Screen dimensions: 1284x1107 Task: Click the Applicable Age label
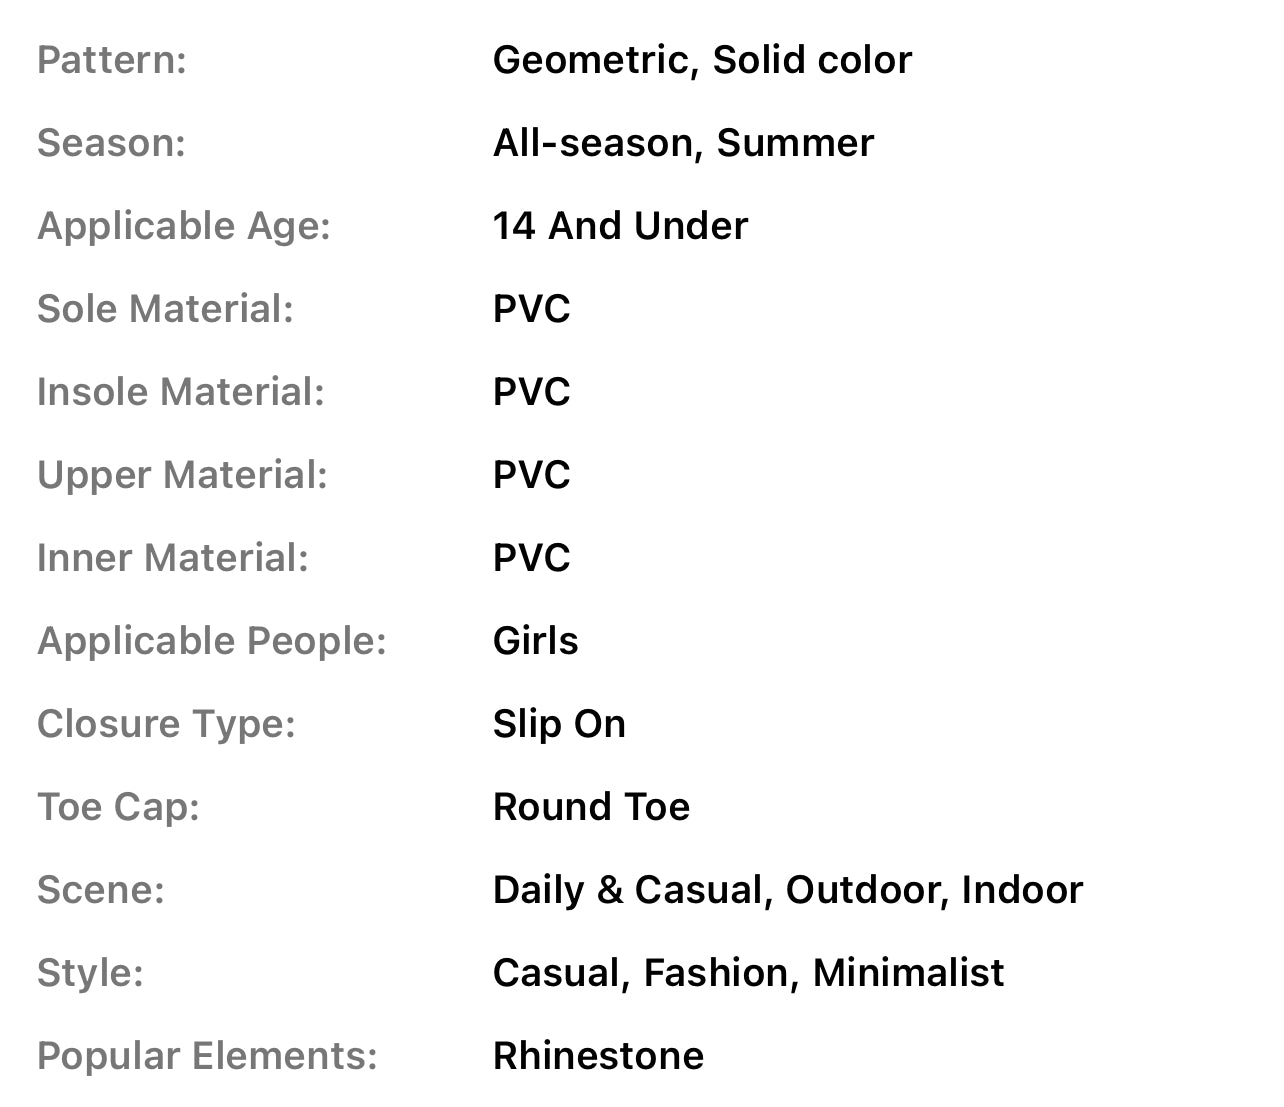point(184,226)
